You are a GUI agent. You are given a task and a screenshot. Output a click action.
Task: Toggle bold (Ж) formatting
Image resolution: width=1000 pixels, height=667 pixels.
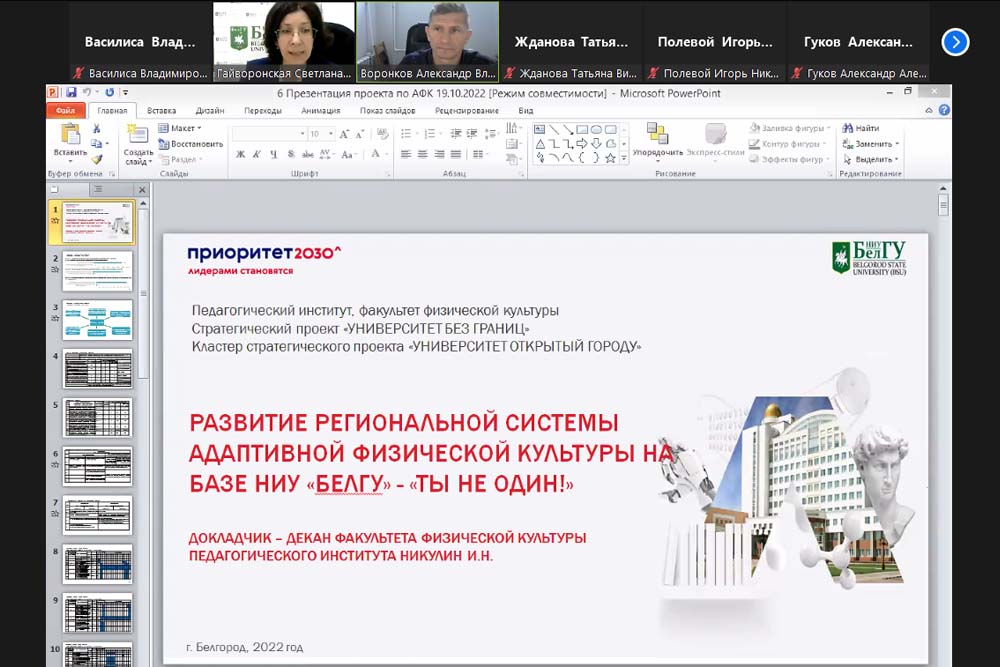tap(241, 154)
